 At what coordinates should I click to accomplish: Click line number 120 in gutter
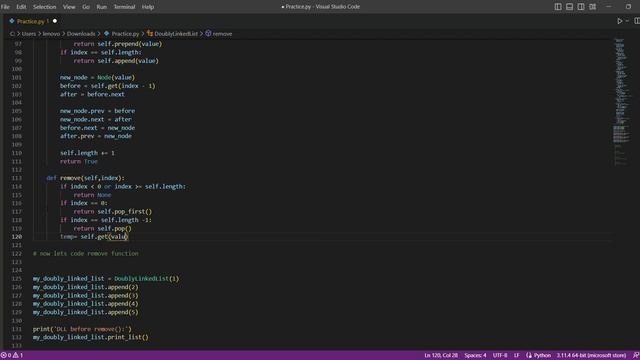tap(17, 237)
